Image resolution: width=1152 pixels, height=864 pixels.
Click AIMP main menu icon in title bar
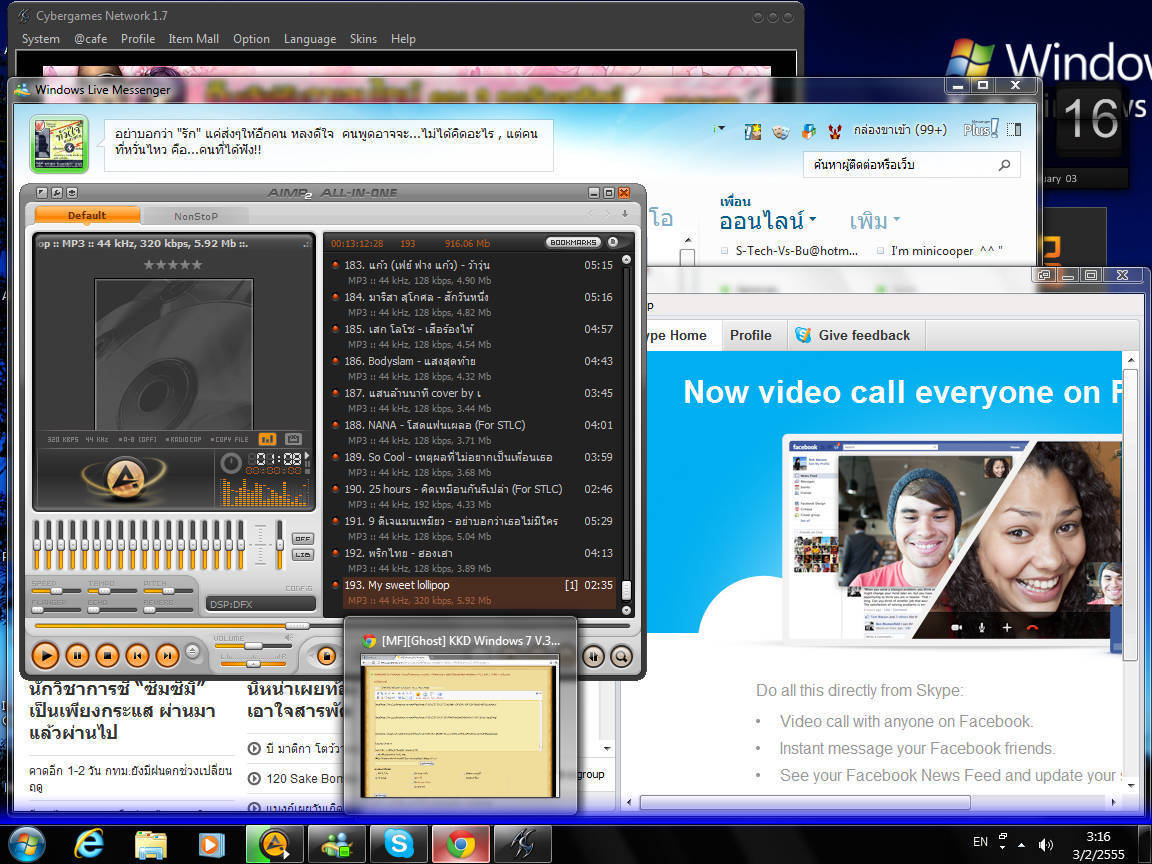[42, 192]
